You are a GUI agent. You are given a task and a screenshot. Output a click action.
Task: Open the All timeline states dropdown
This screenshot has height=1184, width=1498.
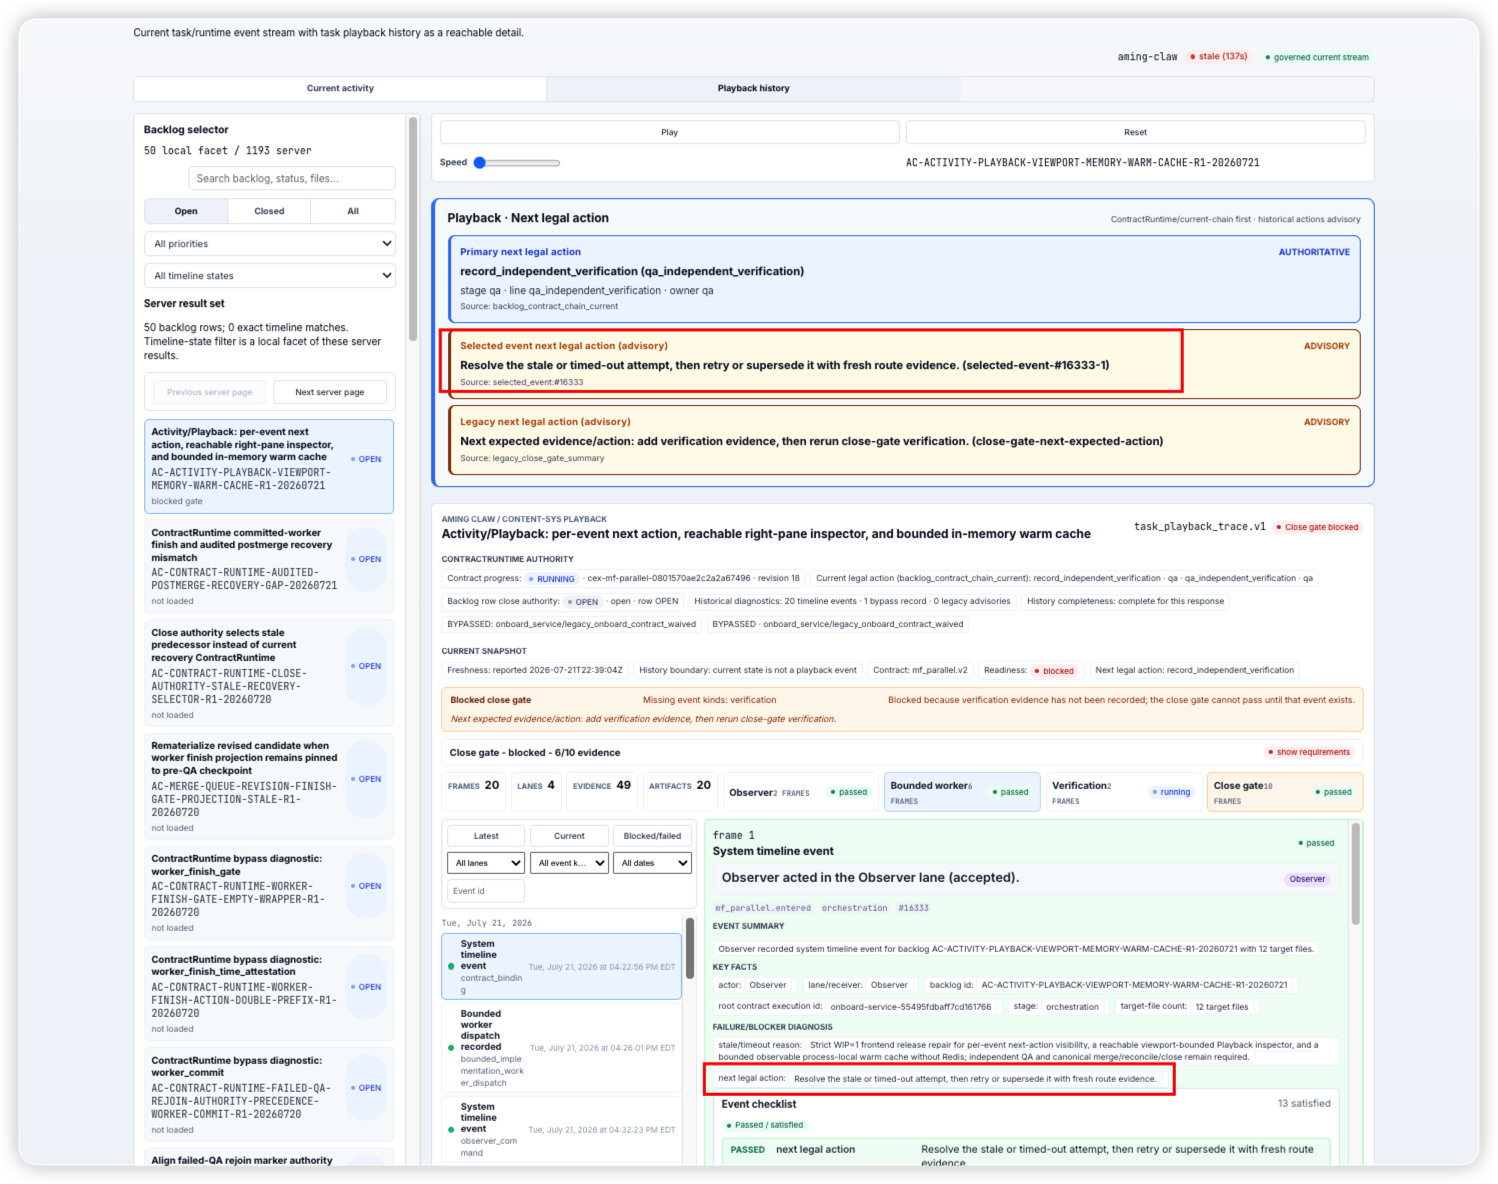click(270, 276)
